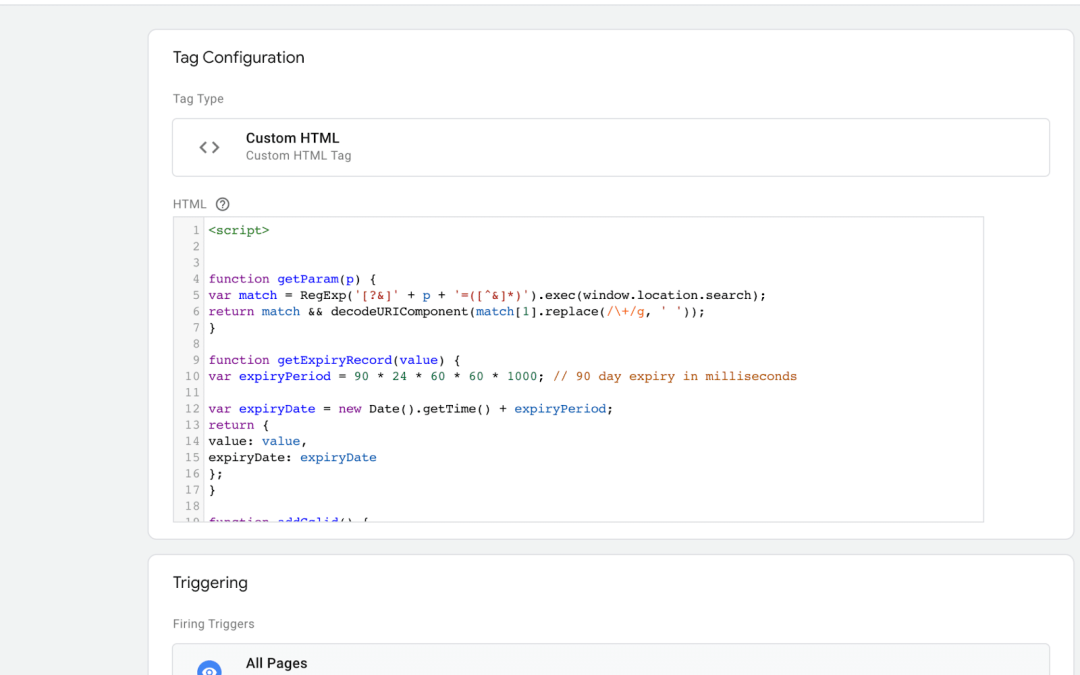
Task: Select the getParam function name on line 4
Action: pos(310,278)
